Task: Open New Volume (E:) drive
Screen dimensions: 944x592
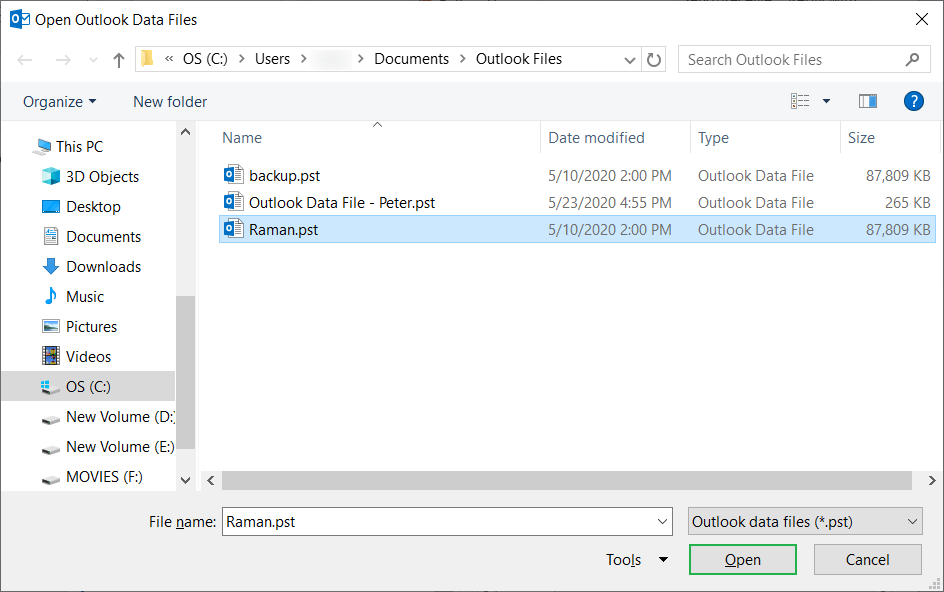Action: coord(120,447)
